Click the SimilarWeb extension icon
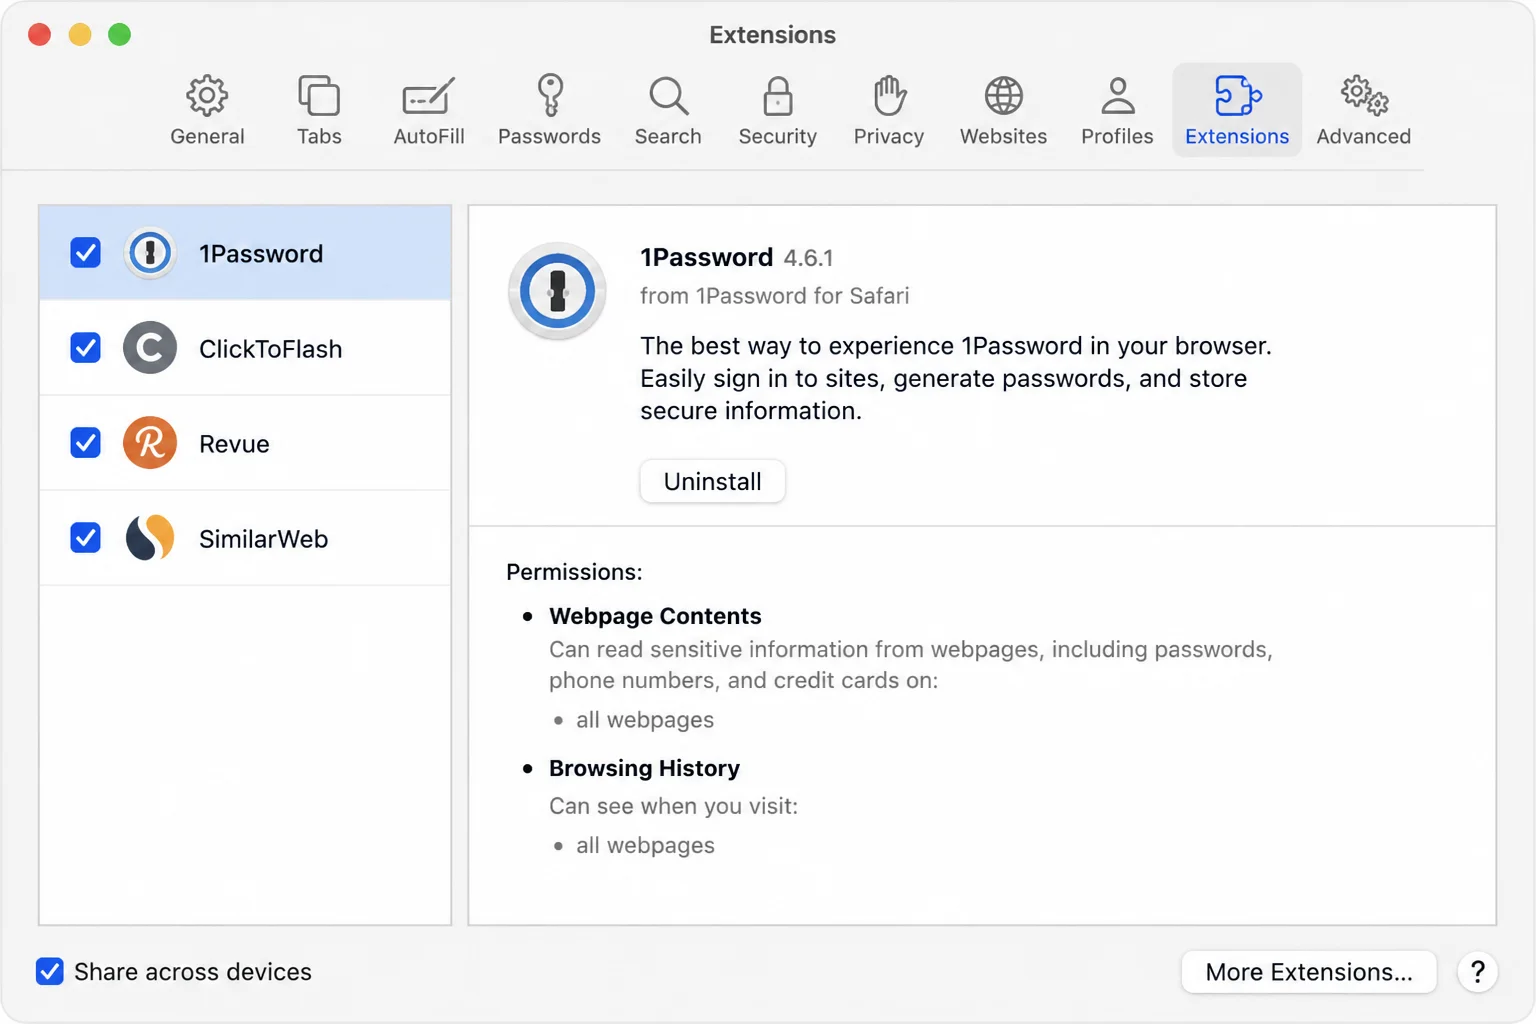 tap(150, 538)
